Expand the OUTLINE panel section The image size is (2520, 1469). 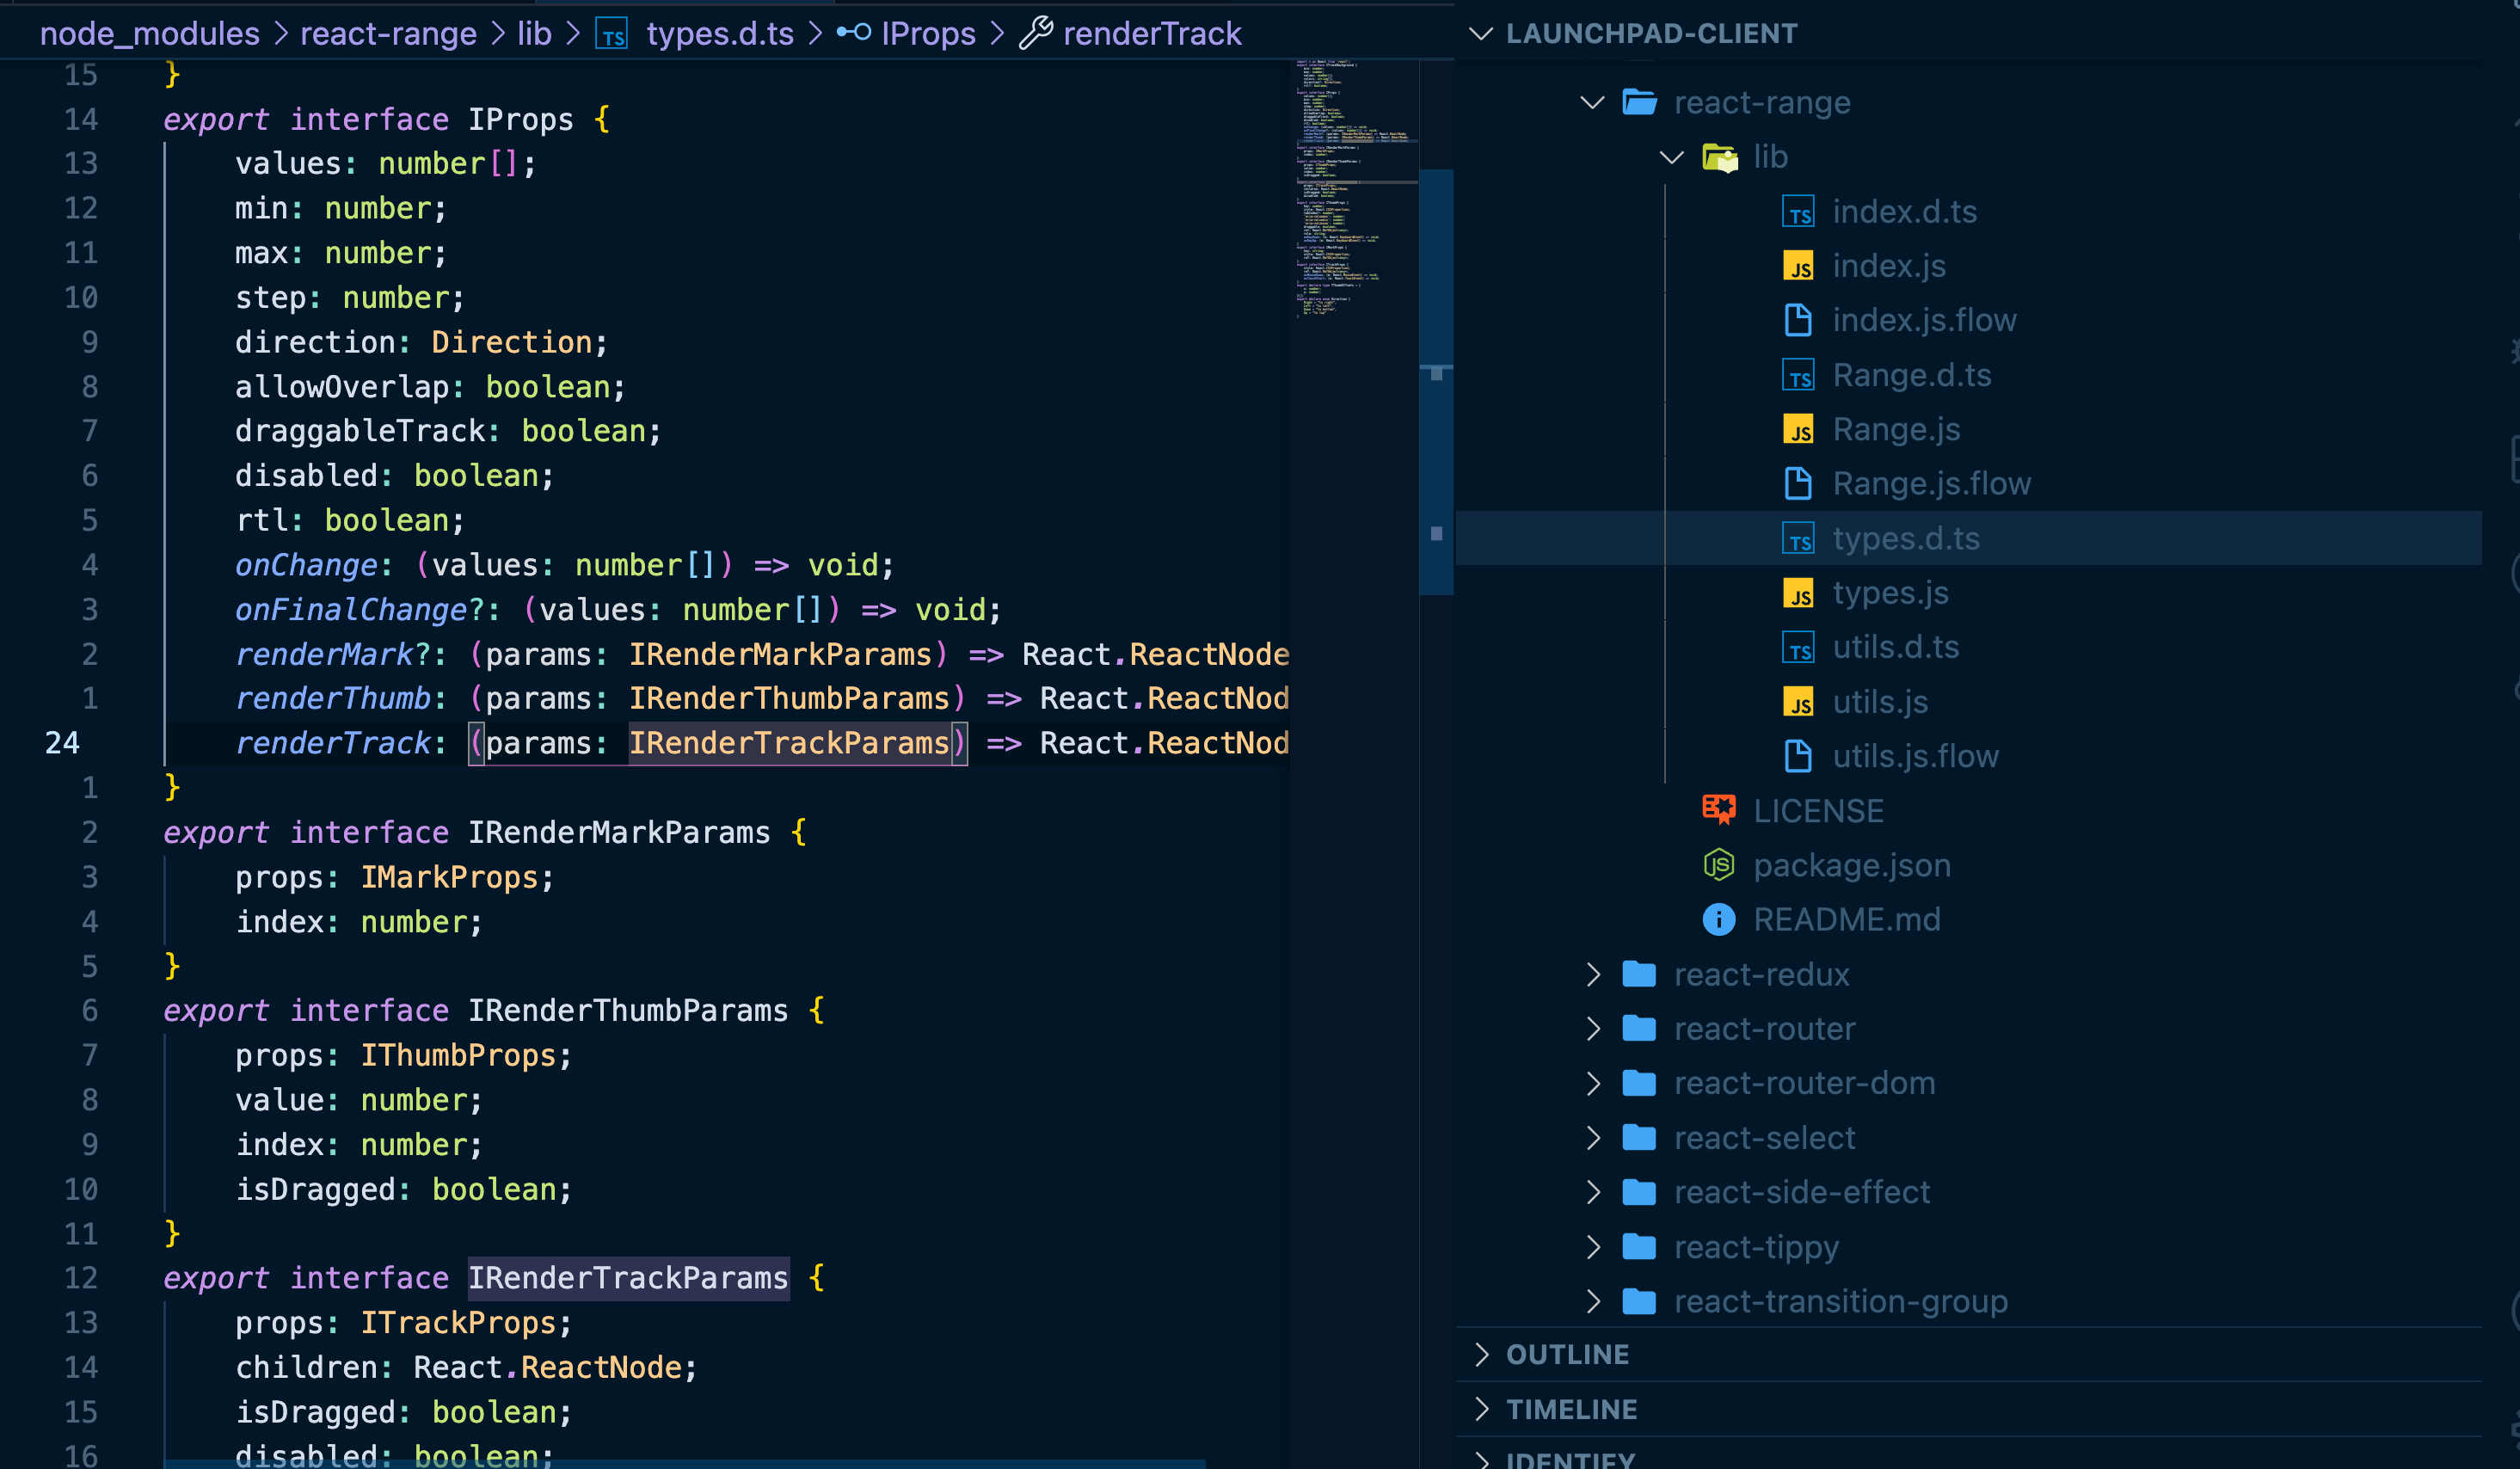[x=1567, y=1354]
